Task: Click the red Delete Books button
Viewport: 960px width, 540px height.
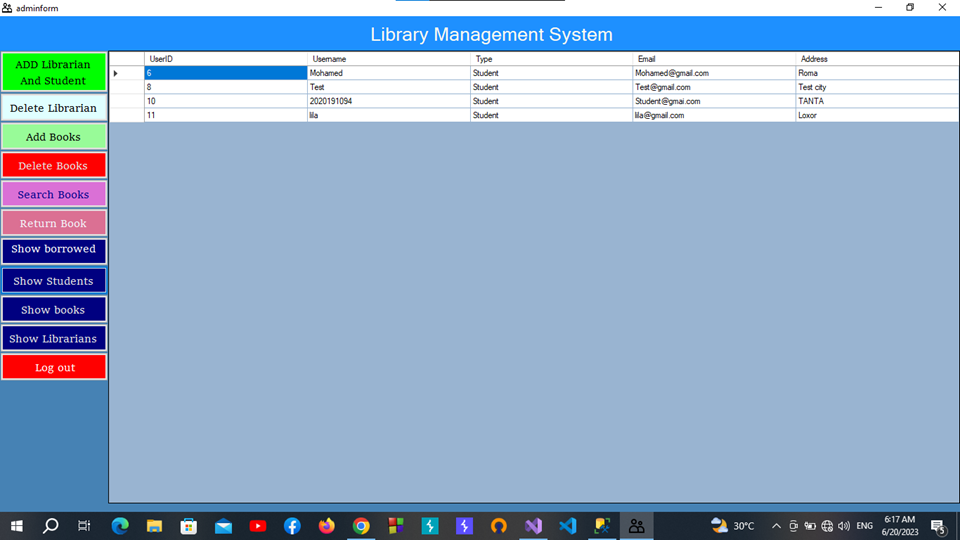Action: pyautogui.click(x=53, y=165)
